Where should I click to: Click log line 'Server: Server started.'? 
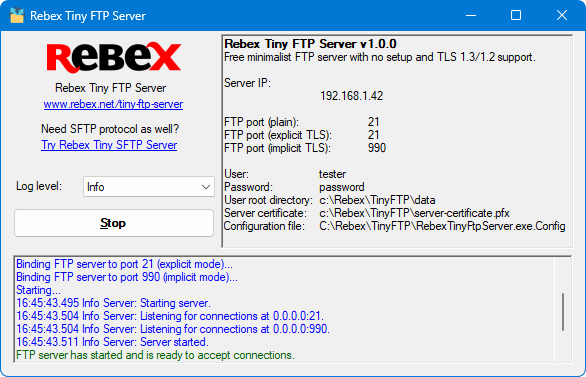[x=112, y=342]
